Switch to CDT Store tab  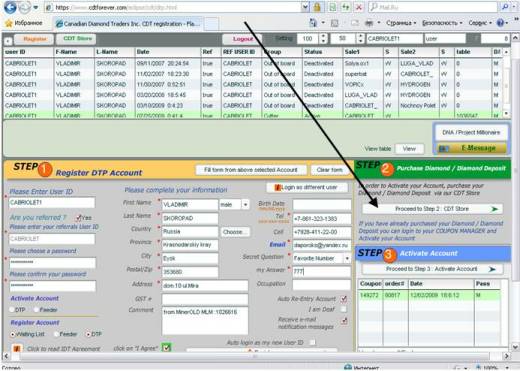point(77,39)
